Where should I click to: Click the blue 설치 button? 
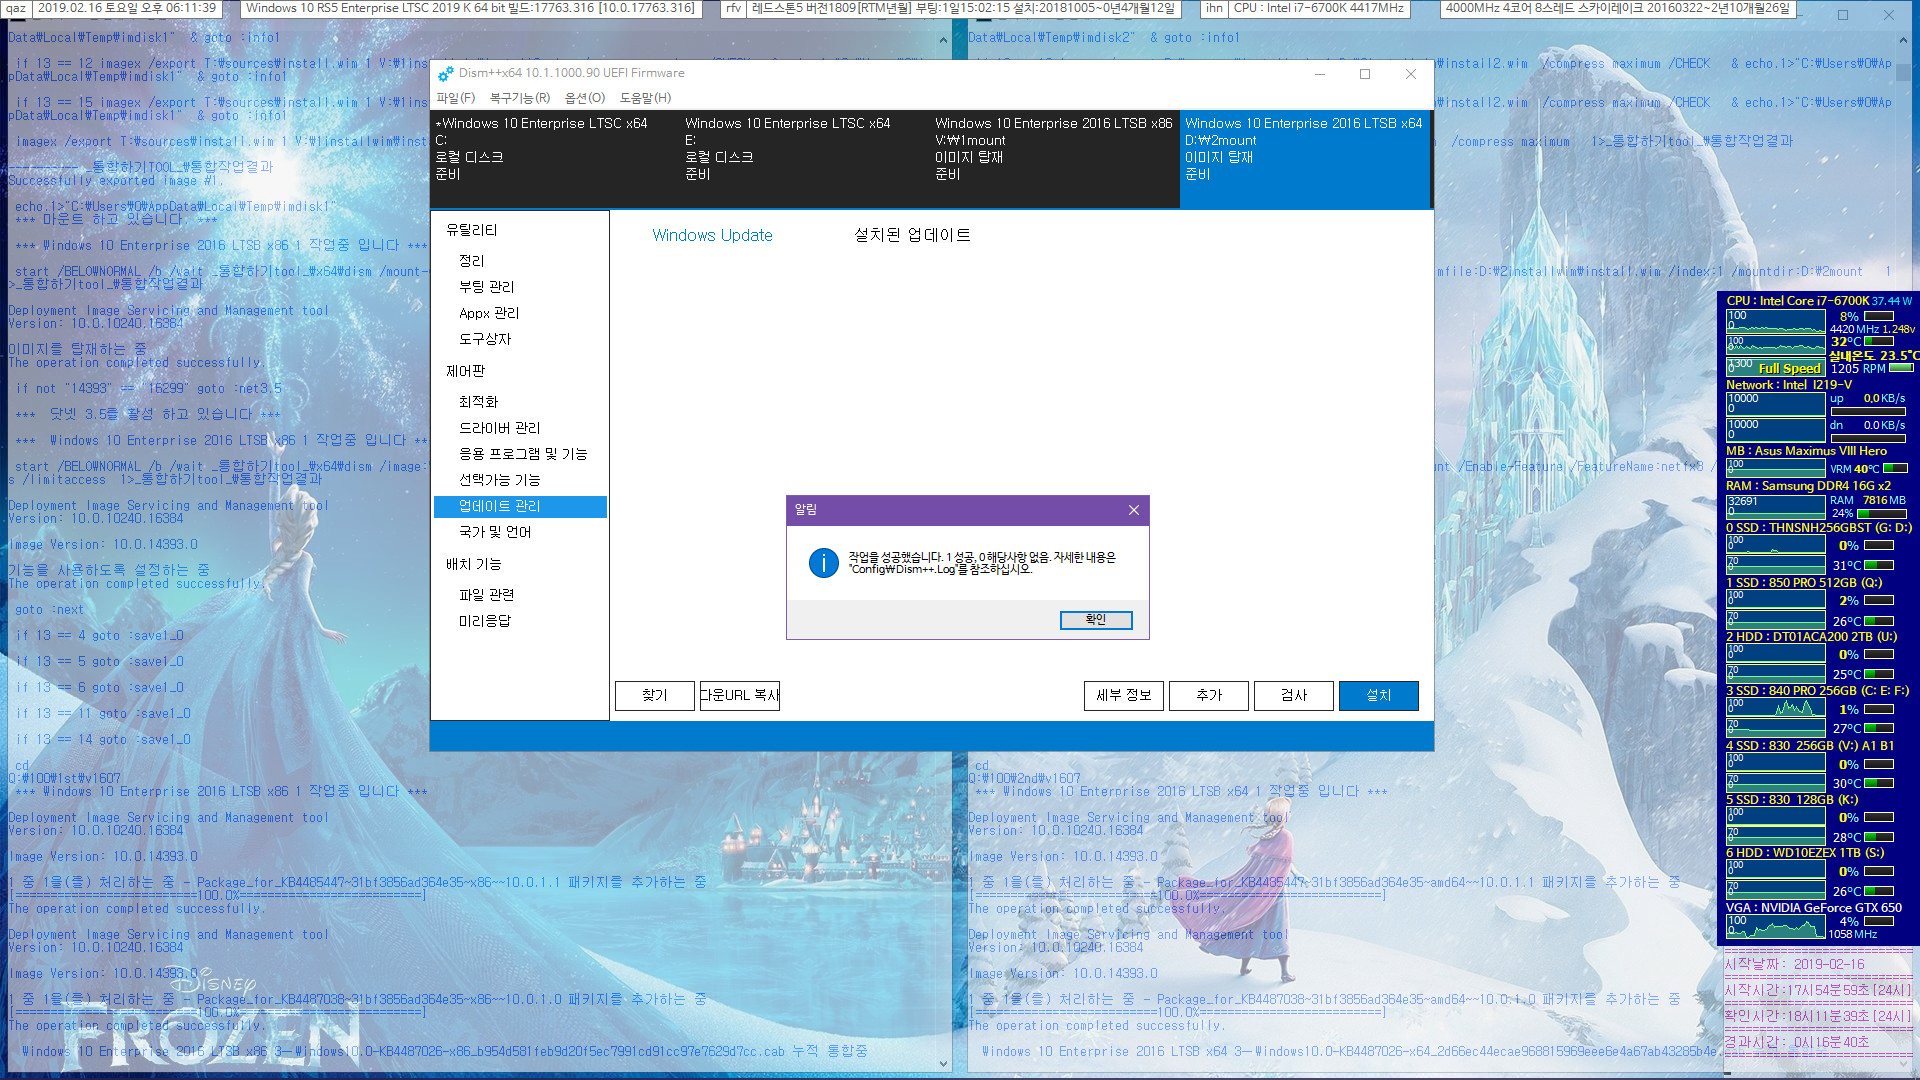[x=1379, y=695]
